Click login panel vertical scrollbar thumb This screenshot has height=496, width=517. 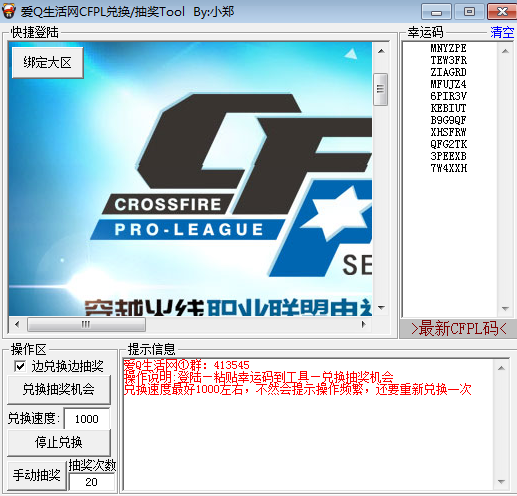tap(381, 89)
